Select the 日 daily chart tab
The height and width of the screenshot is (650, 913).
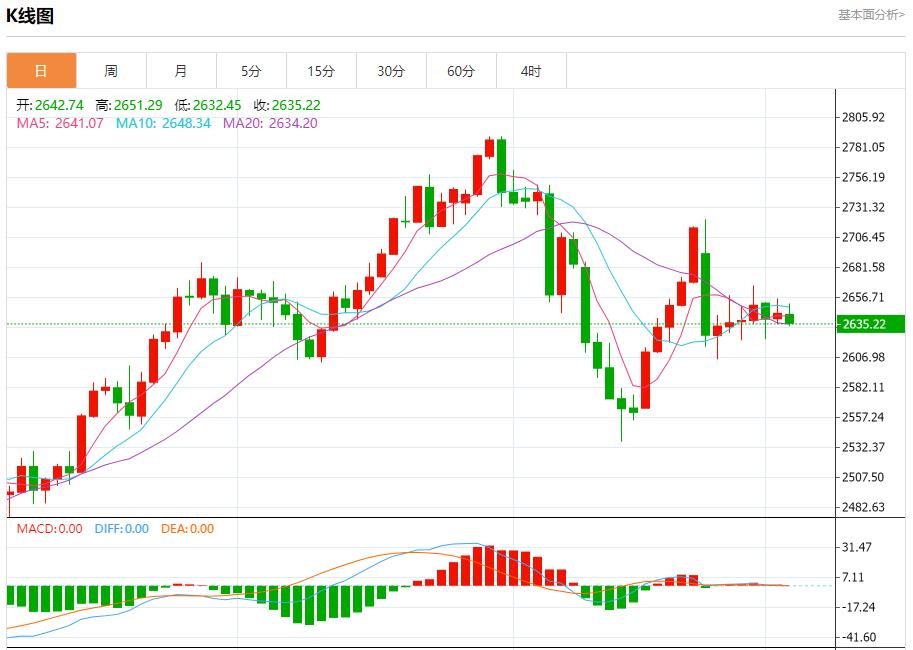coord(41,71)
